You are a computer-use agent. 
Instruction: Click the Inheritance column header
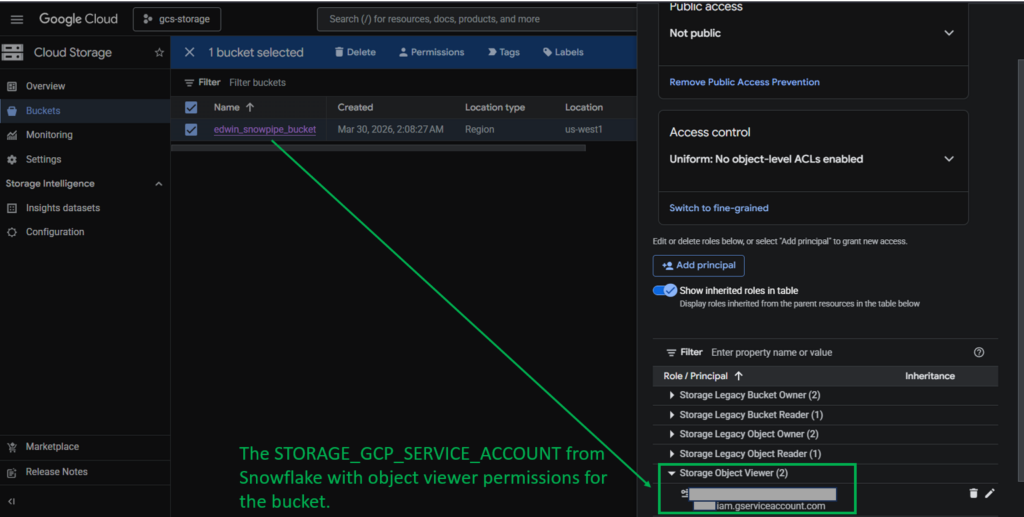pos(929,376)
